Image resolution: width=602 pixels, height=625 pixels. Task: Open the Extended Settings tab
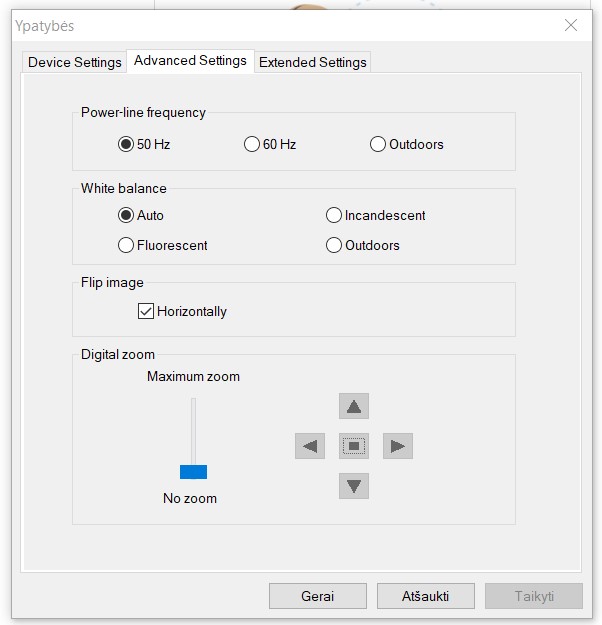(x=312, y=62)
